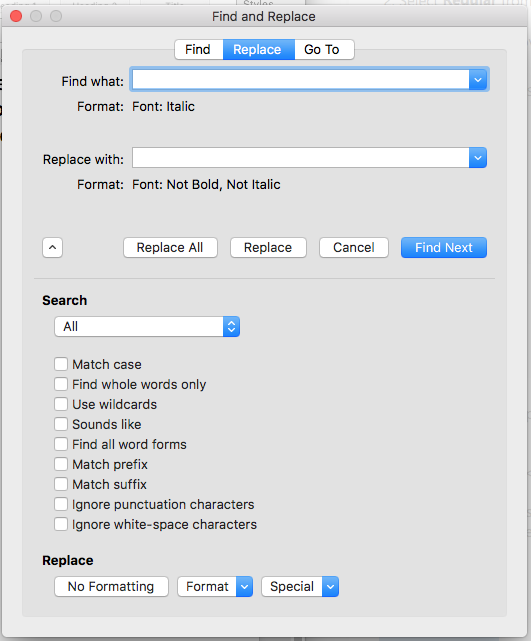
Task: Switch to the Go To tab
Action: pos(323,49)
